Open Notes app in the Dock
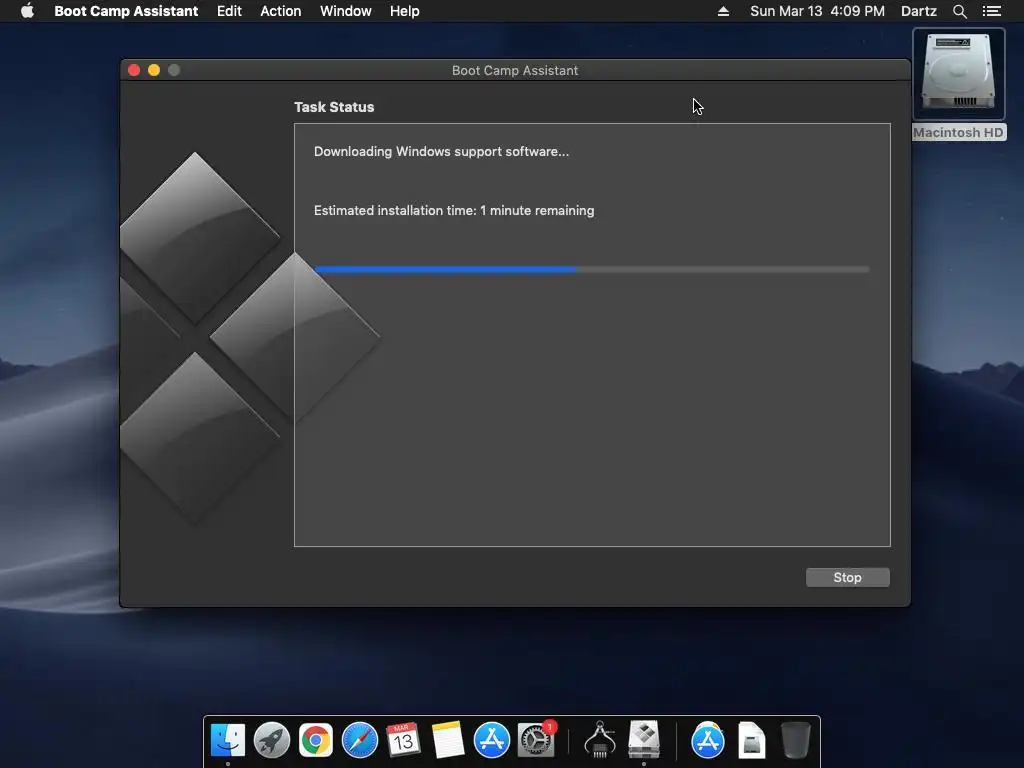This screenshot has height=768, width=1024. pyautogui.click(x=447, y=740)
